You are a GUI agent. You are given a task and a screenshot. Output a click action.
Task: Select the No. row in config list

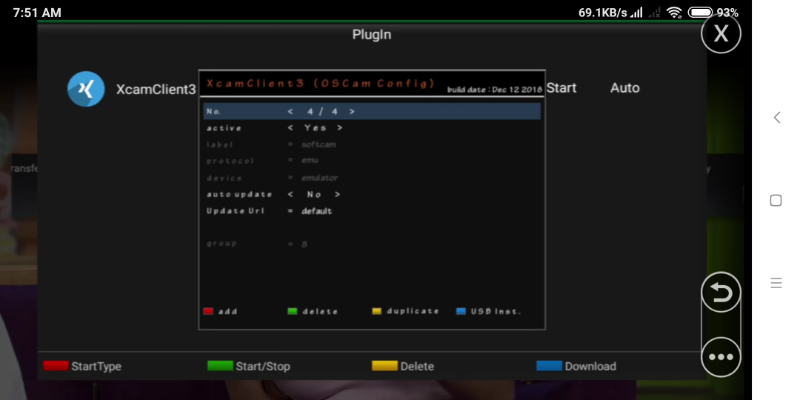372,111
